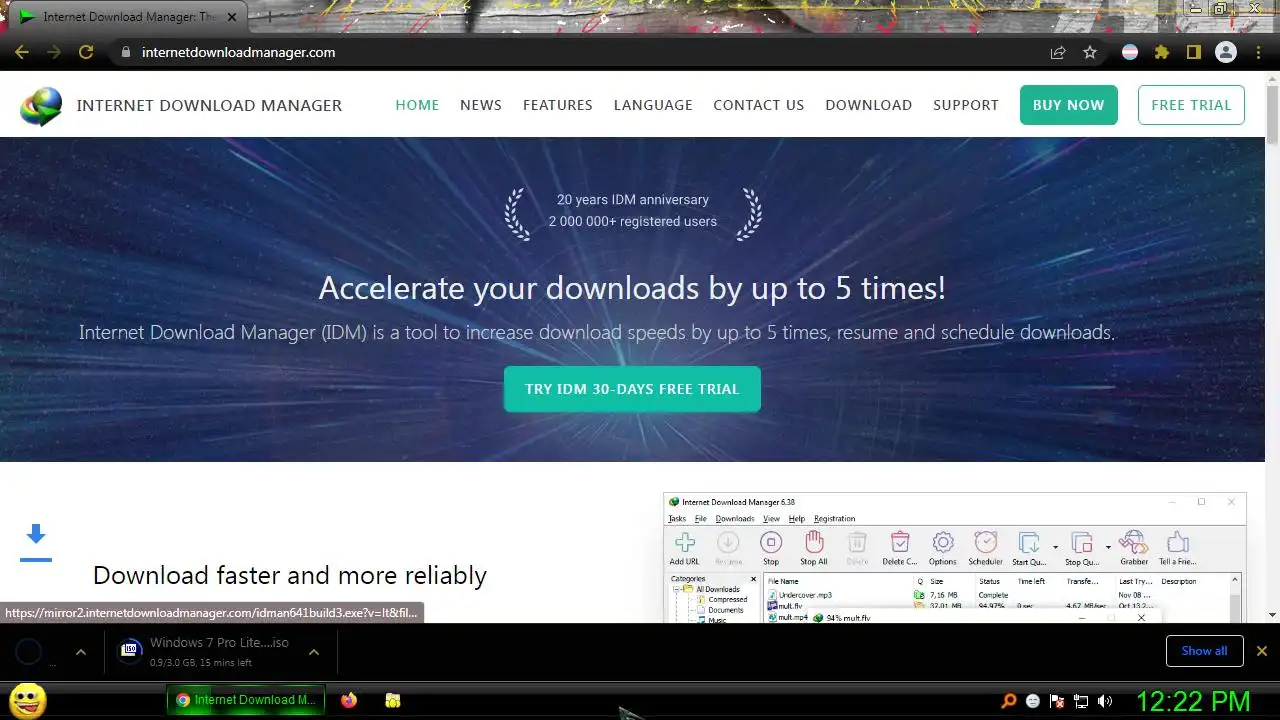Open the Chrome profile avatar

coord(1226,52)
